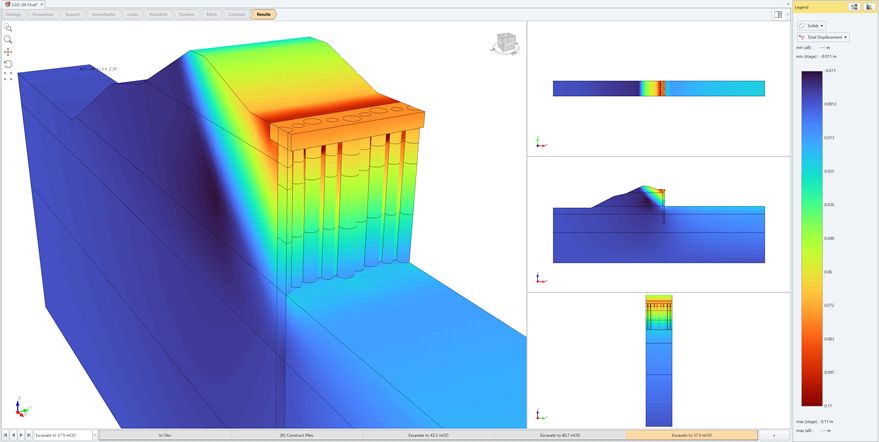The image size is (879, 442).
Task: Click the 3D orientation cube
Action: pos(507,44)
